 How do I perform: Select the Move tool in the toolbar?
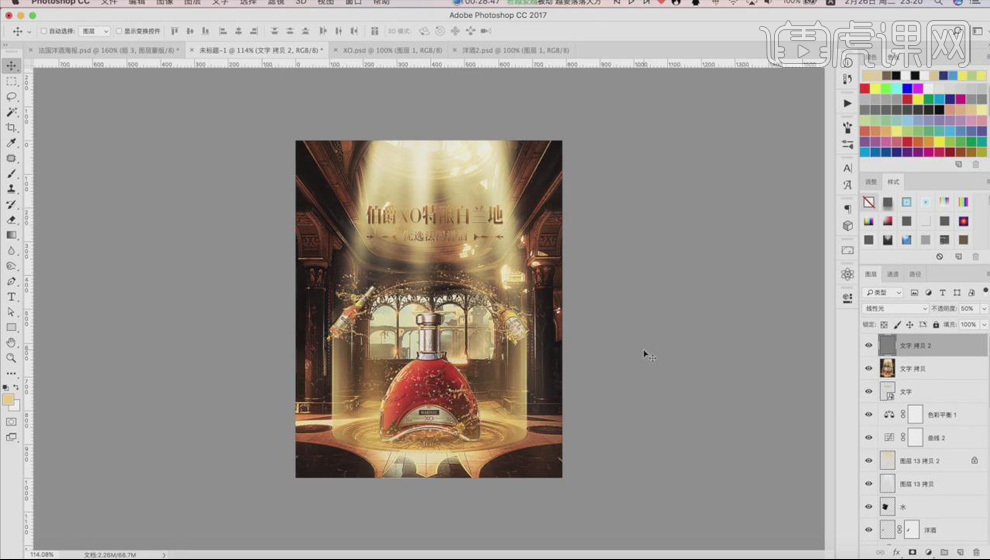(x=11, y=66)
